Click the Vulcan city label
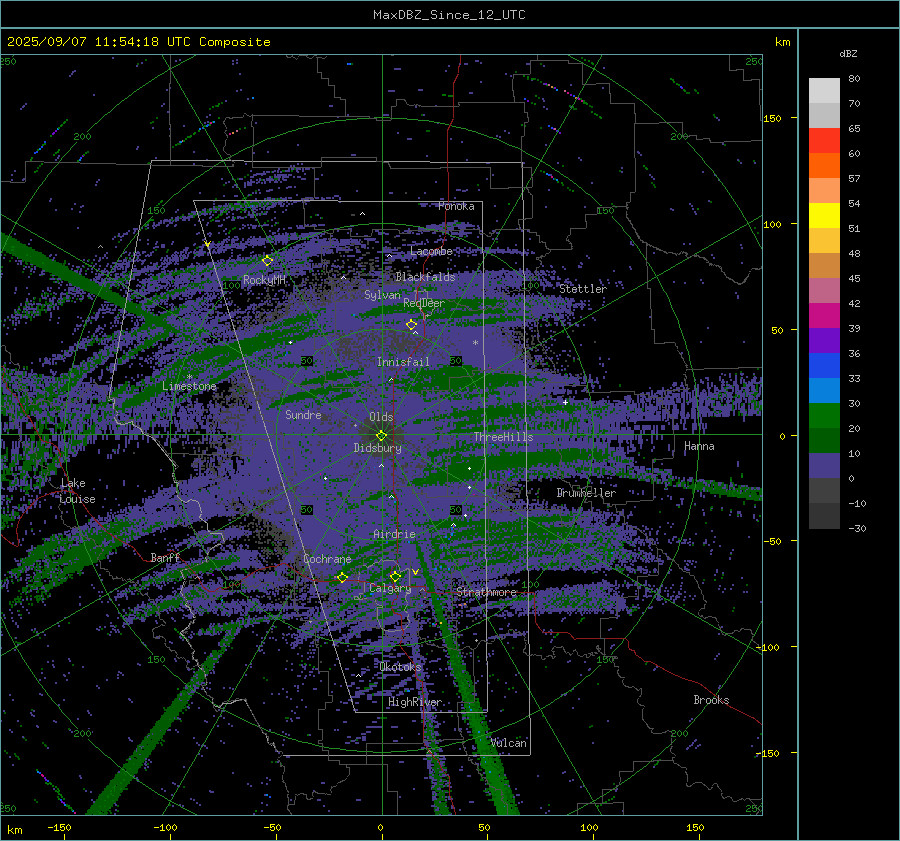The image size is (900, 841). click(508, 743)
